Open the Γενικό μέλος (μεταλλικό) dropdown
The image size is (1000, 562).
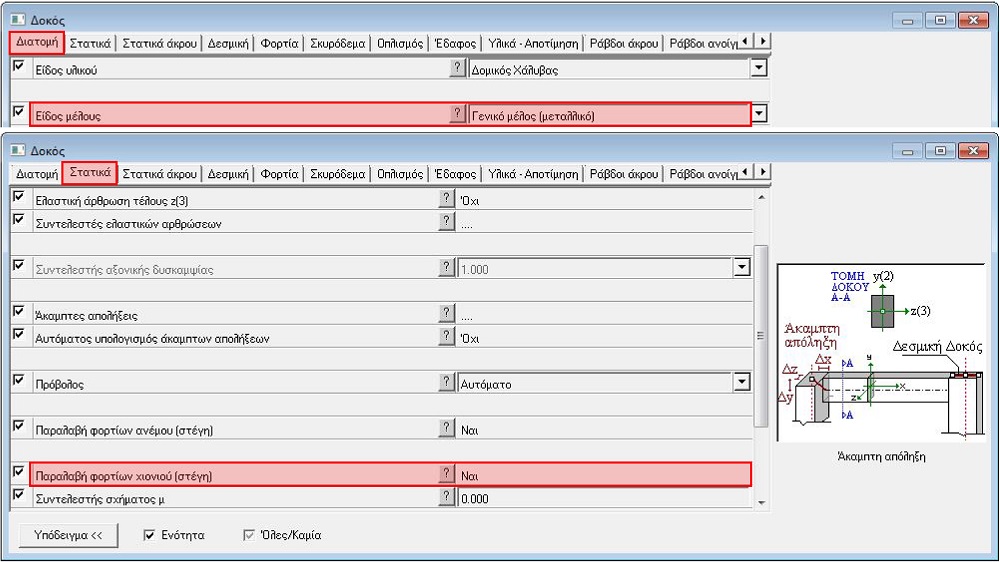(759, 114)
